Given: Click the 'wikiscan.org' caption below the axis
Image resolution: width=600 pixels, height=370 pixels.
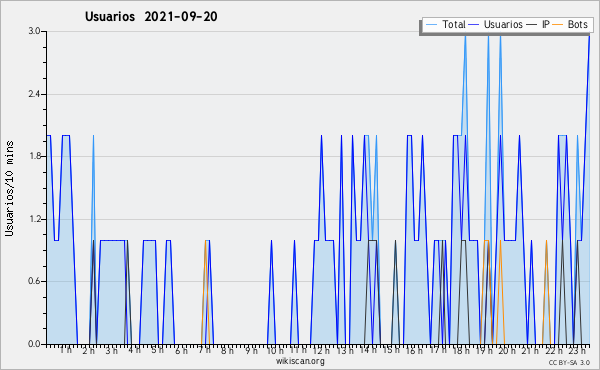Looking at the screenshot, I should (300, 361).
